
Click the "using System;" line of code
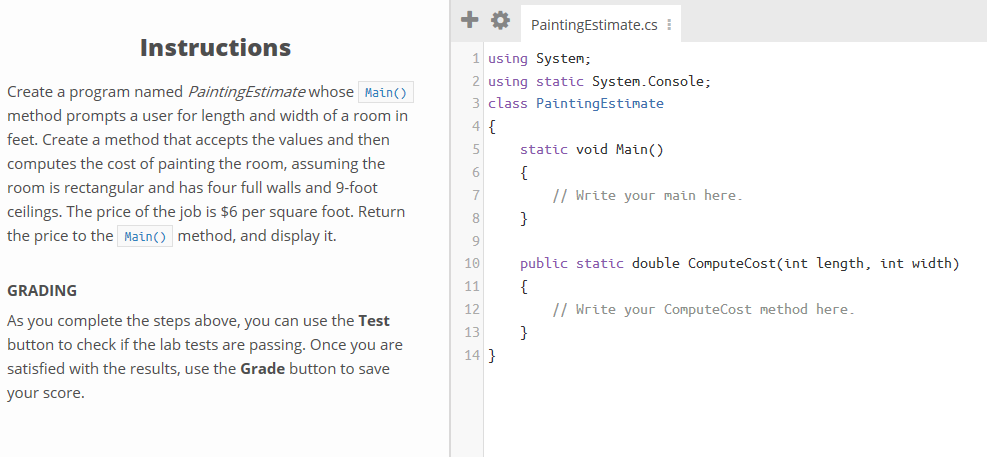click(540, 58)
